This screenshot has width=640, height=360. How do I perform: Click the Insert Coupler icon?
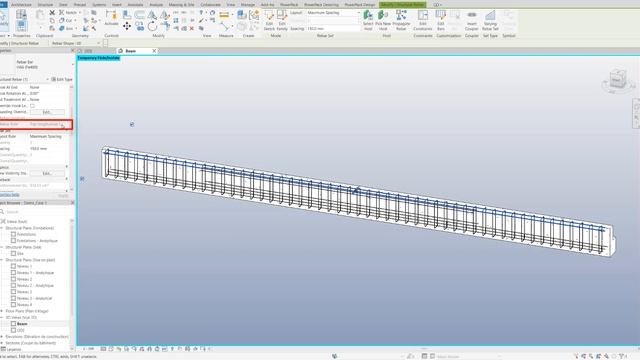(471, 20)
